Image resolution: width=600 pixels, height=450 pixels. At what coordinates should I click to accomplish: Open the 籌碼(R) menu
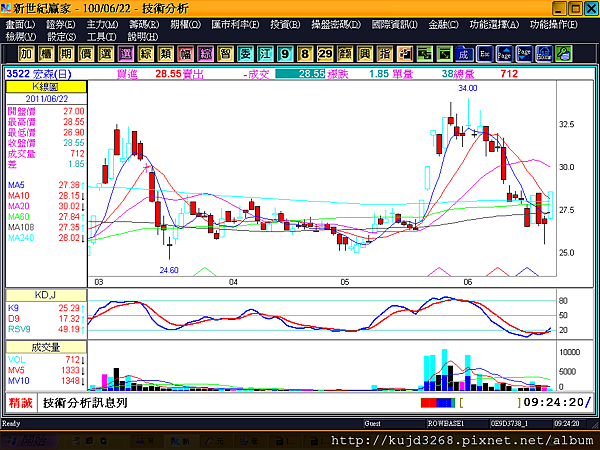pos(144,24)
